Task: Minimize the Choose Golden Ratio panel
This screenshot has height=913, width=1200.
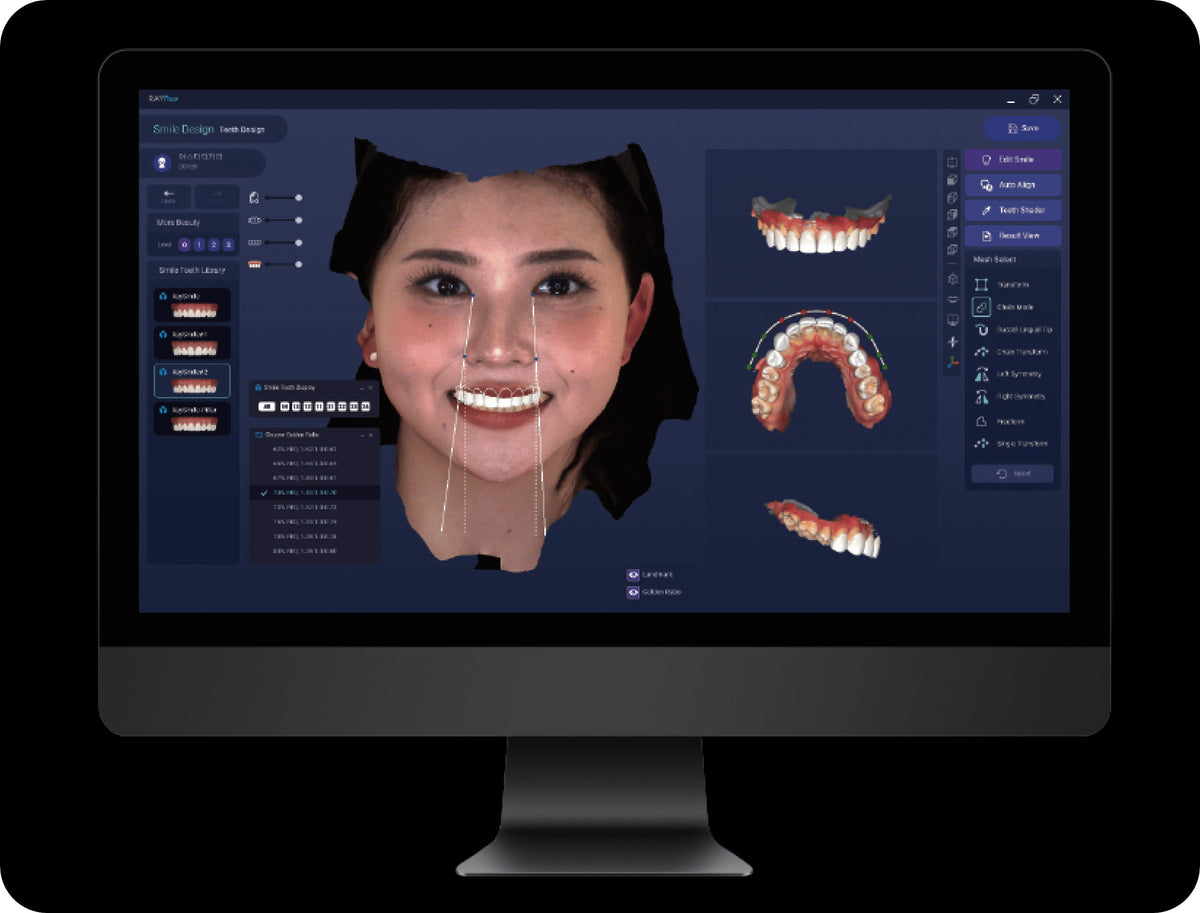Action: [362, 435]
